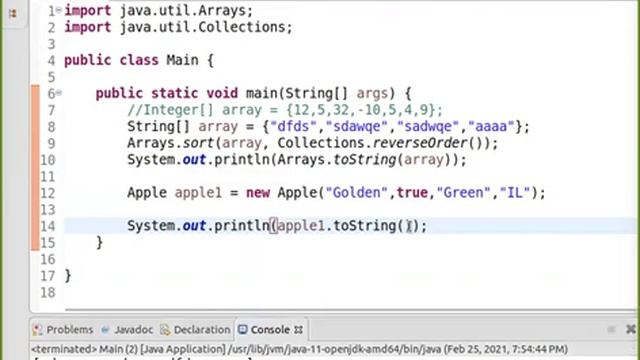Close the Console view with its X icon
The height and width of the screenshot is (360, 640).
pos(298,330)
